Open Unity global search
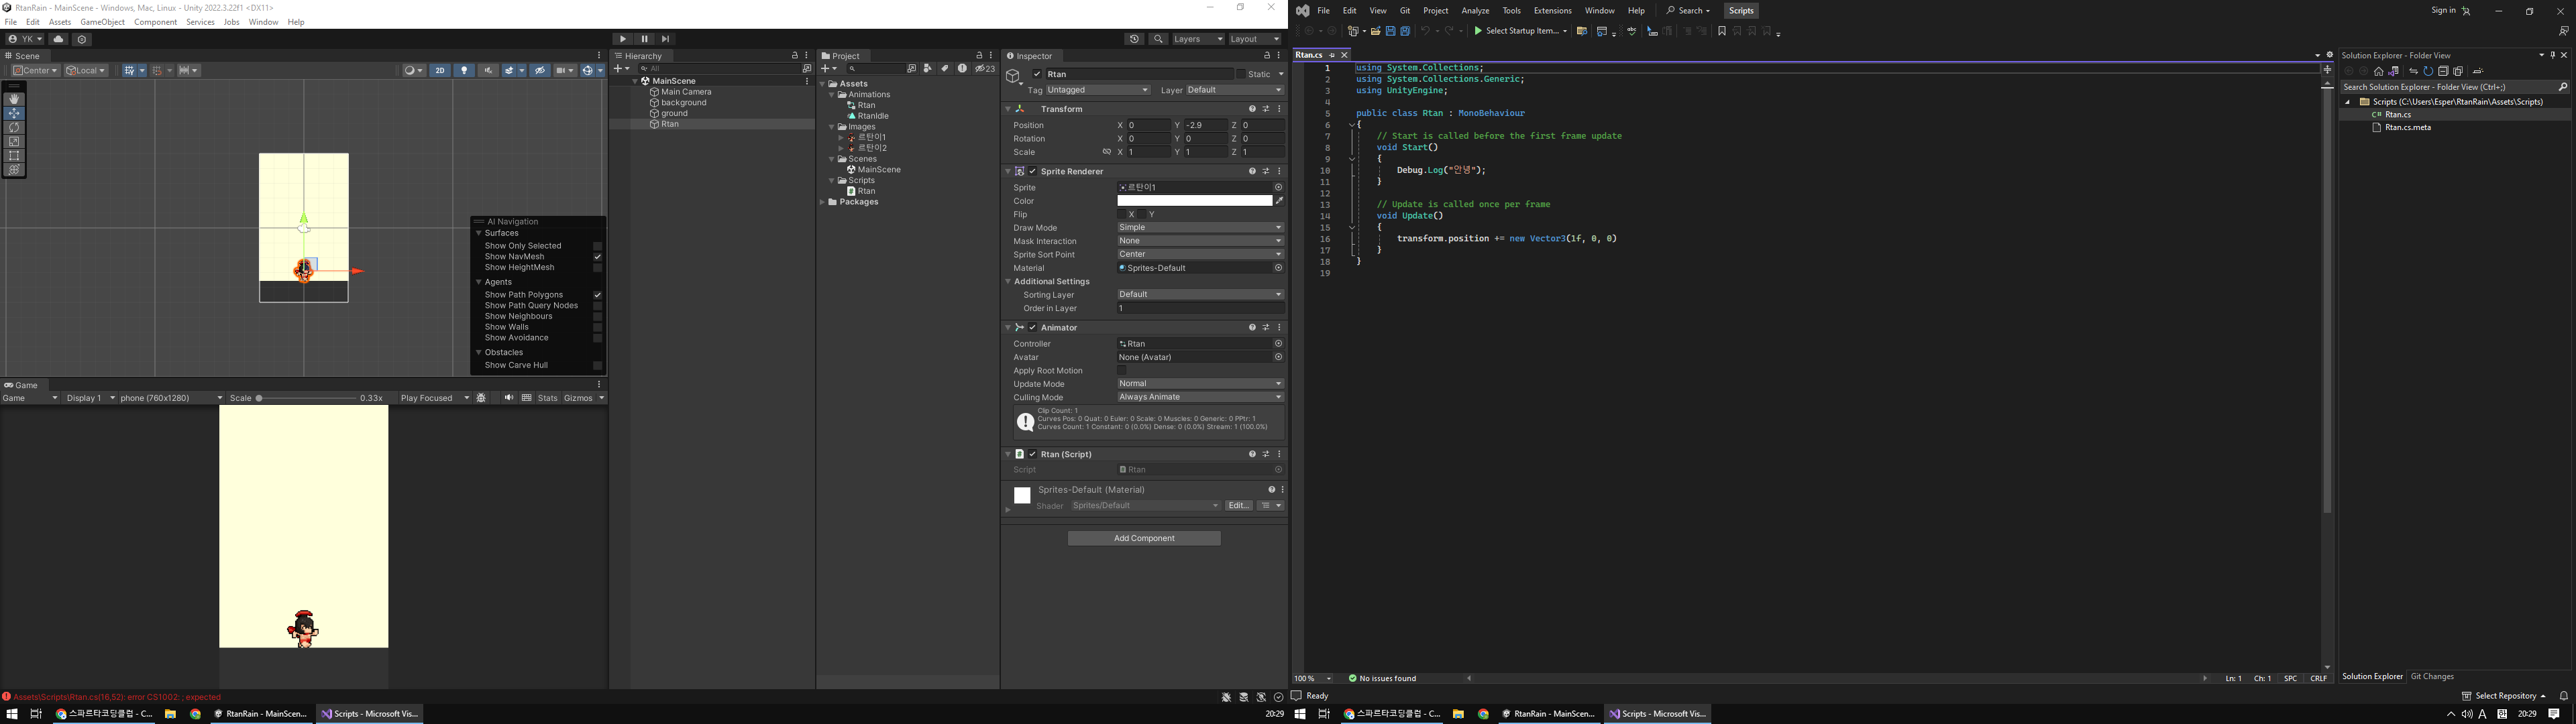The width and height of the screenshot is (2576, 724). tap(1158, 39)
